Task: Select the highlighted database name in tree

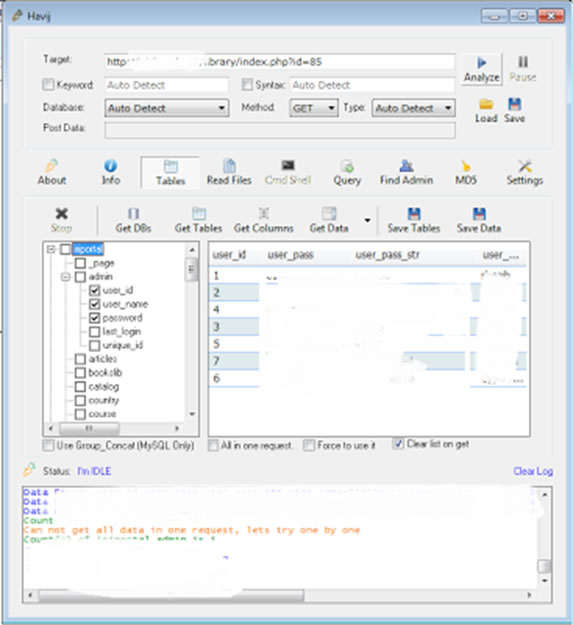Action: pos(88,249)
